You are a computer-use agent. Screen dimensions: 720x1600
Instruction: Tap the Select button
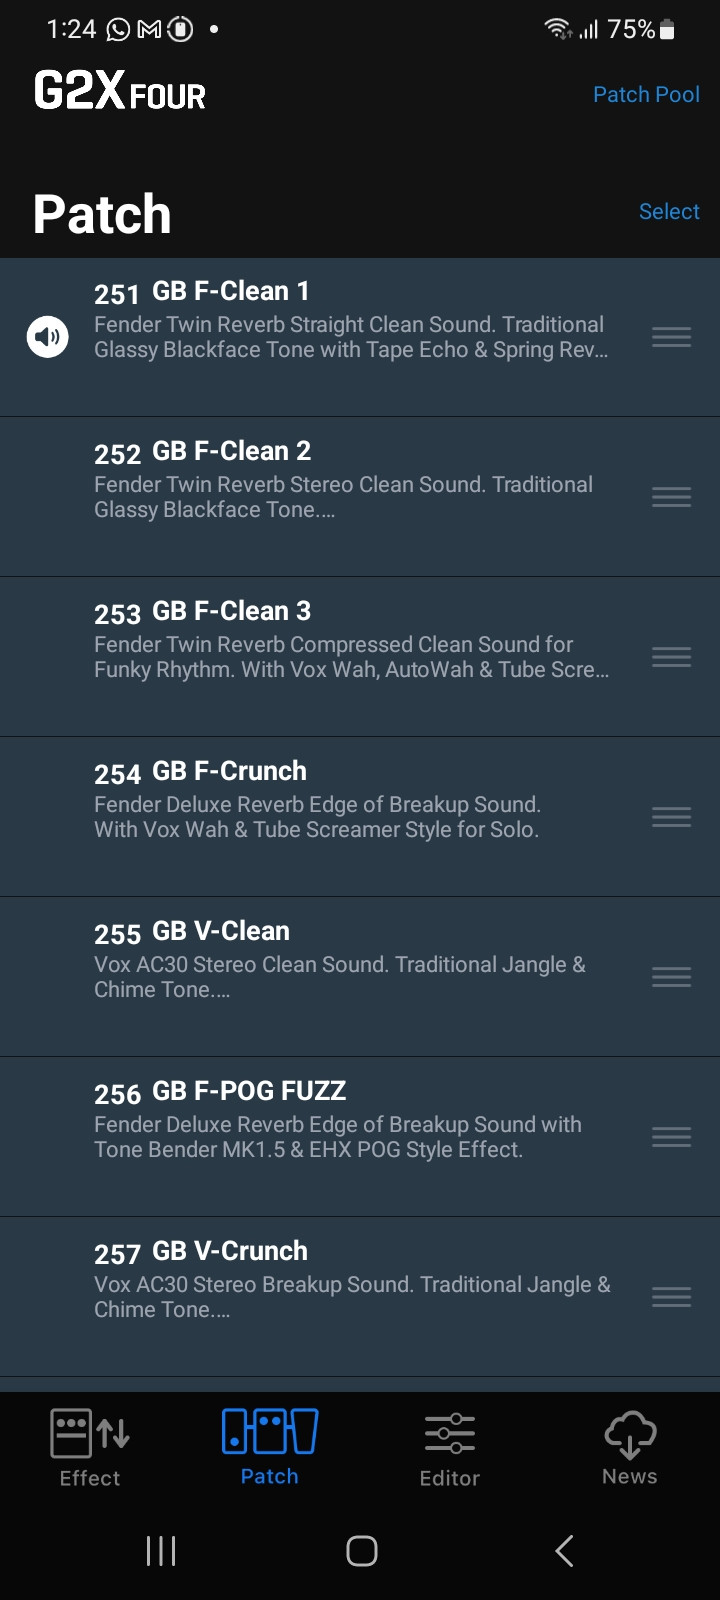pos(669,212)
